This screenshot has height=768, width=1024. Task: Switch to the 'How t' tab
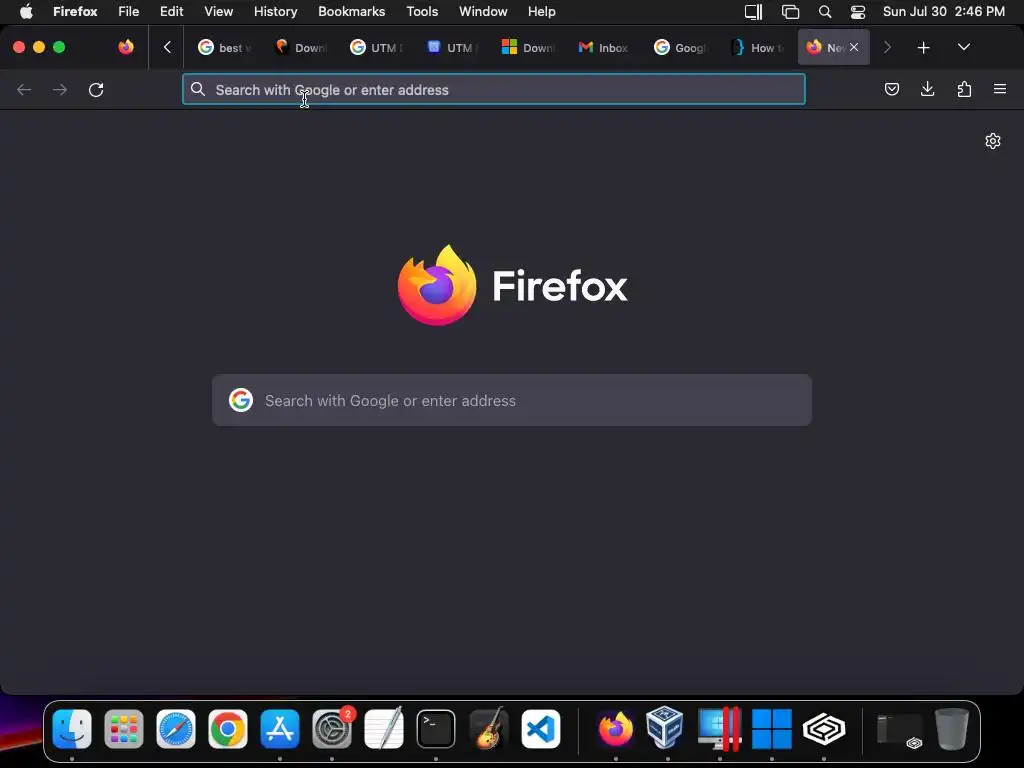[758, 48]
